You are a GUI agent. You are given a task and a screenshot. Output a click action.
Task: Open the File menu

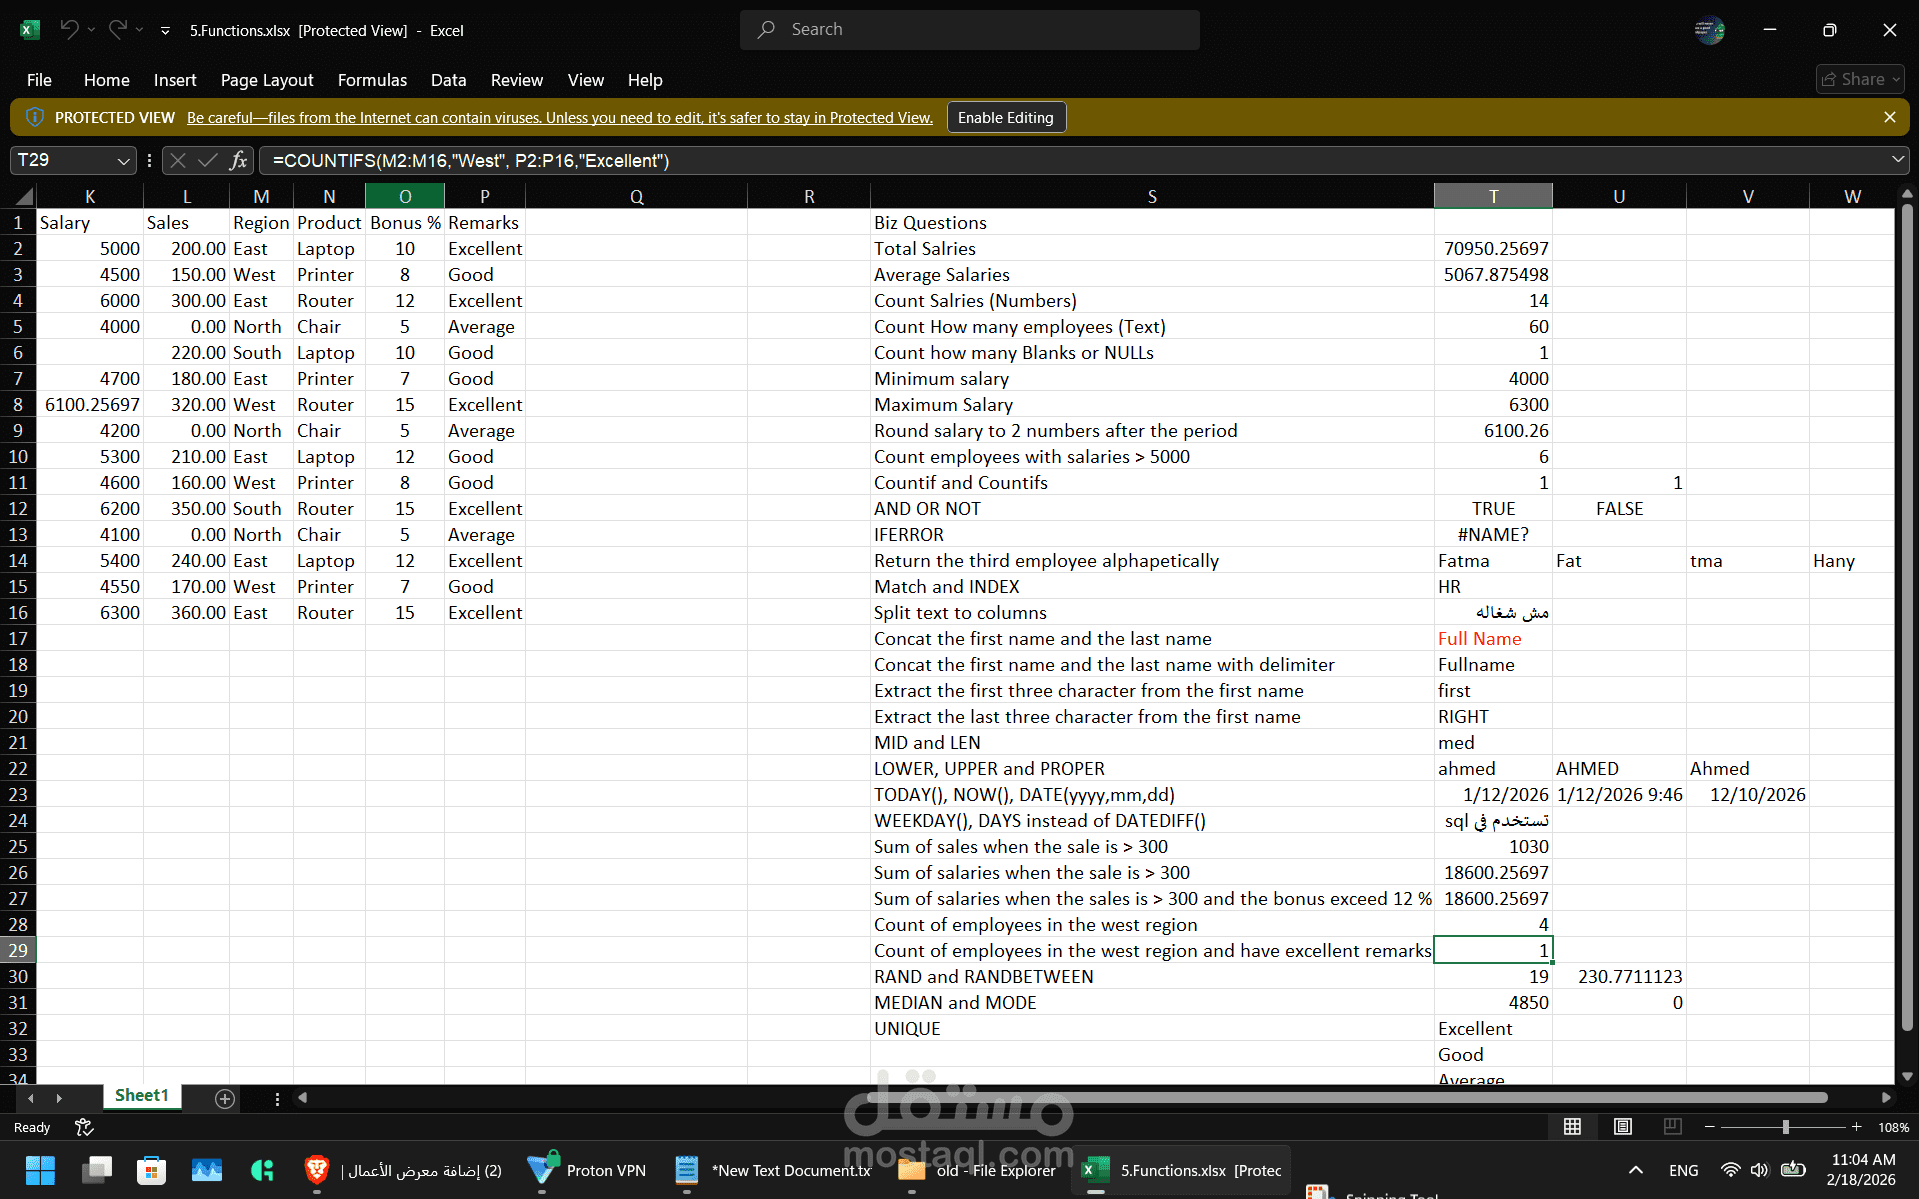[39, 80]
